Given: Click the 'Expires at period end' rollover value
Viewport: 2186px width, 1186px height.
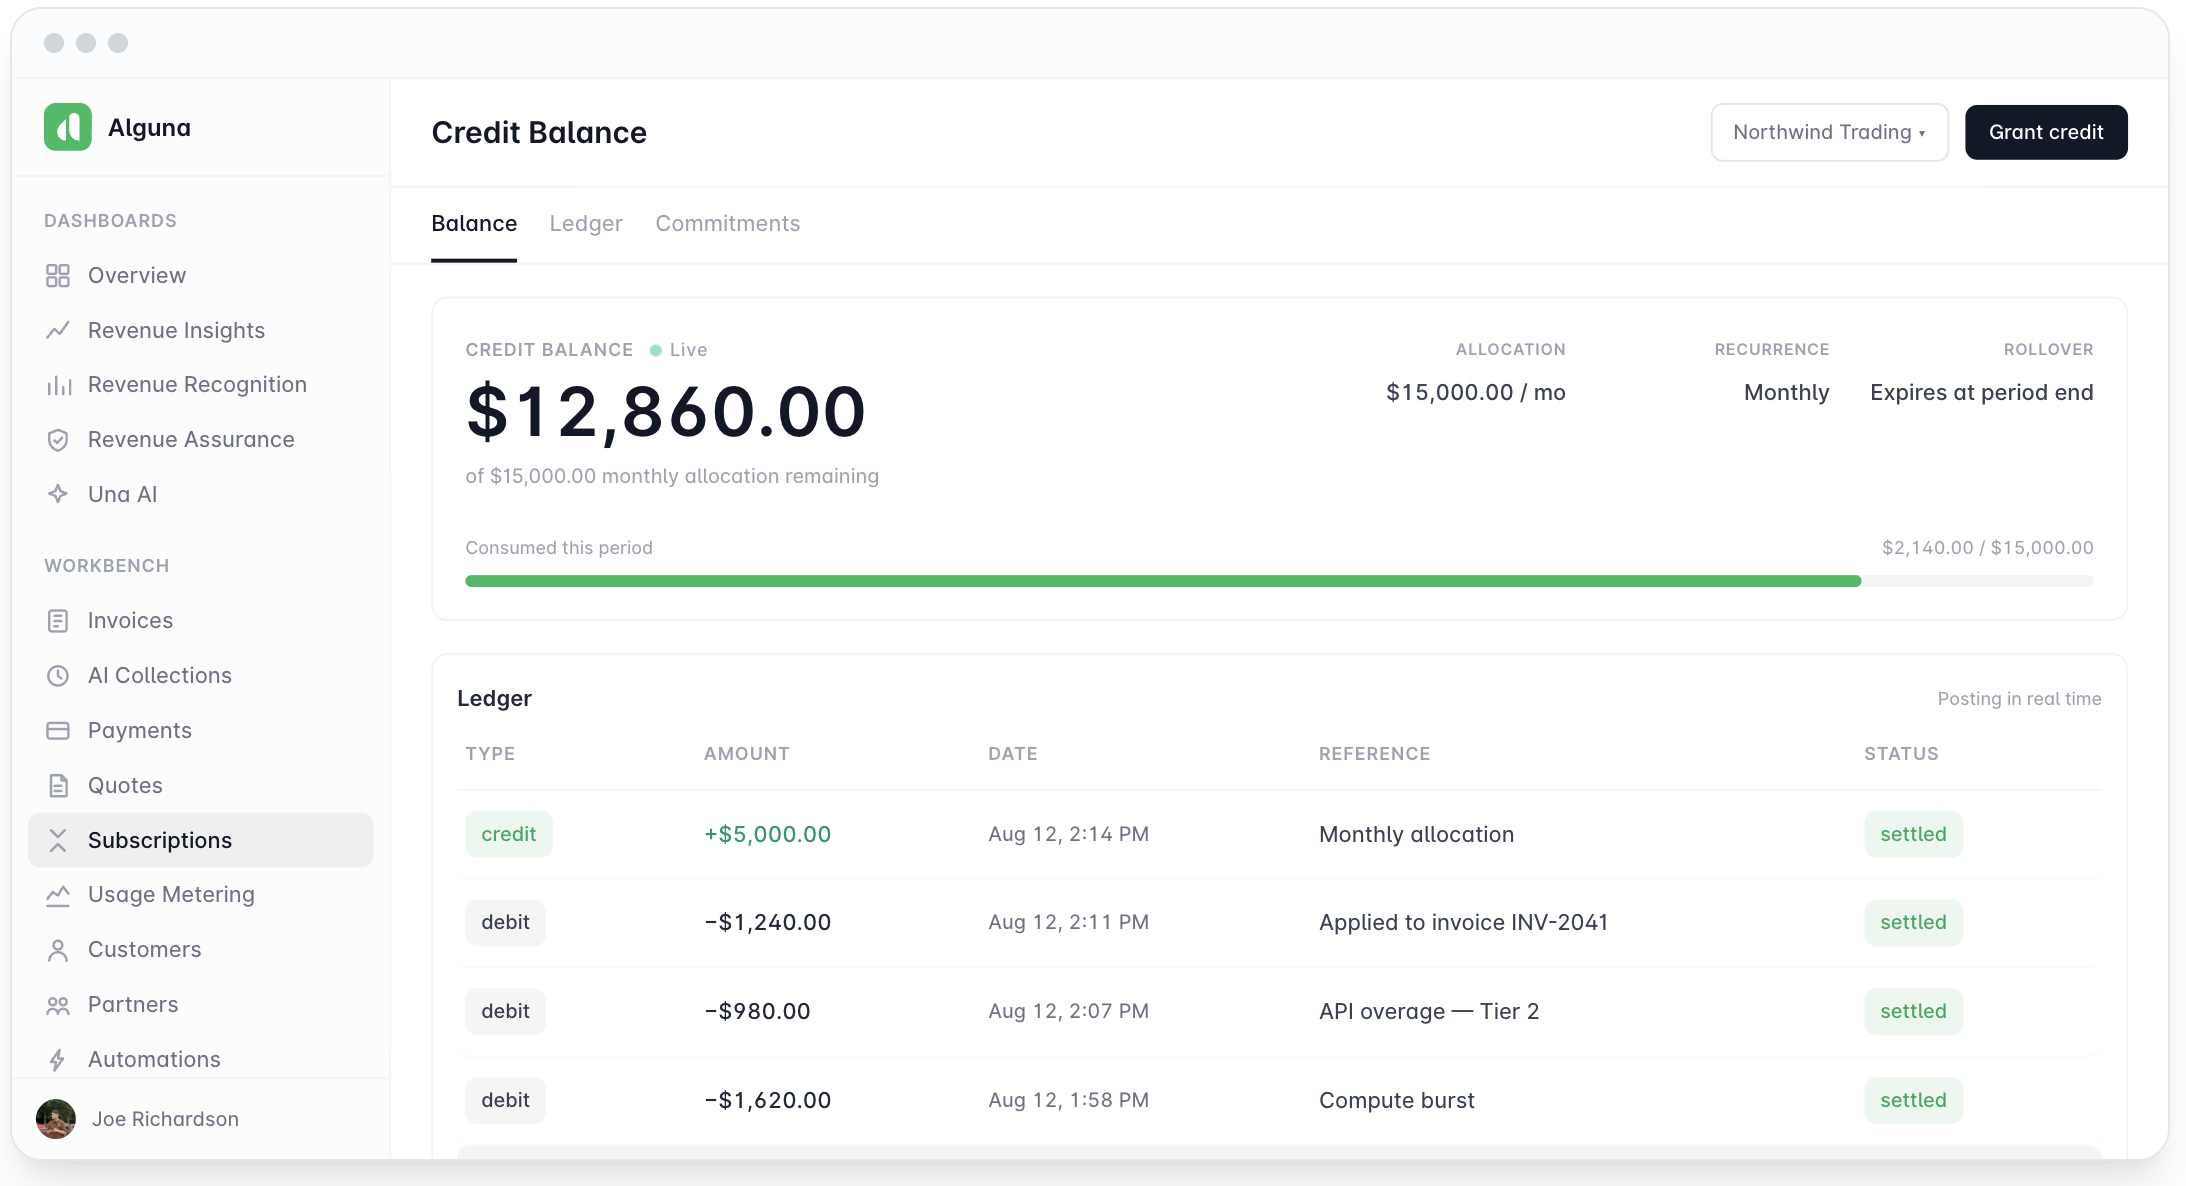Looking at the screenshot, I should coord(1982,392).
